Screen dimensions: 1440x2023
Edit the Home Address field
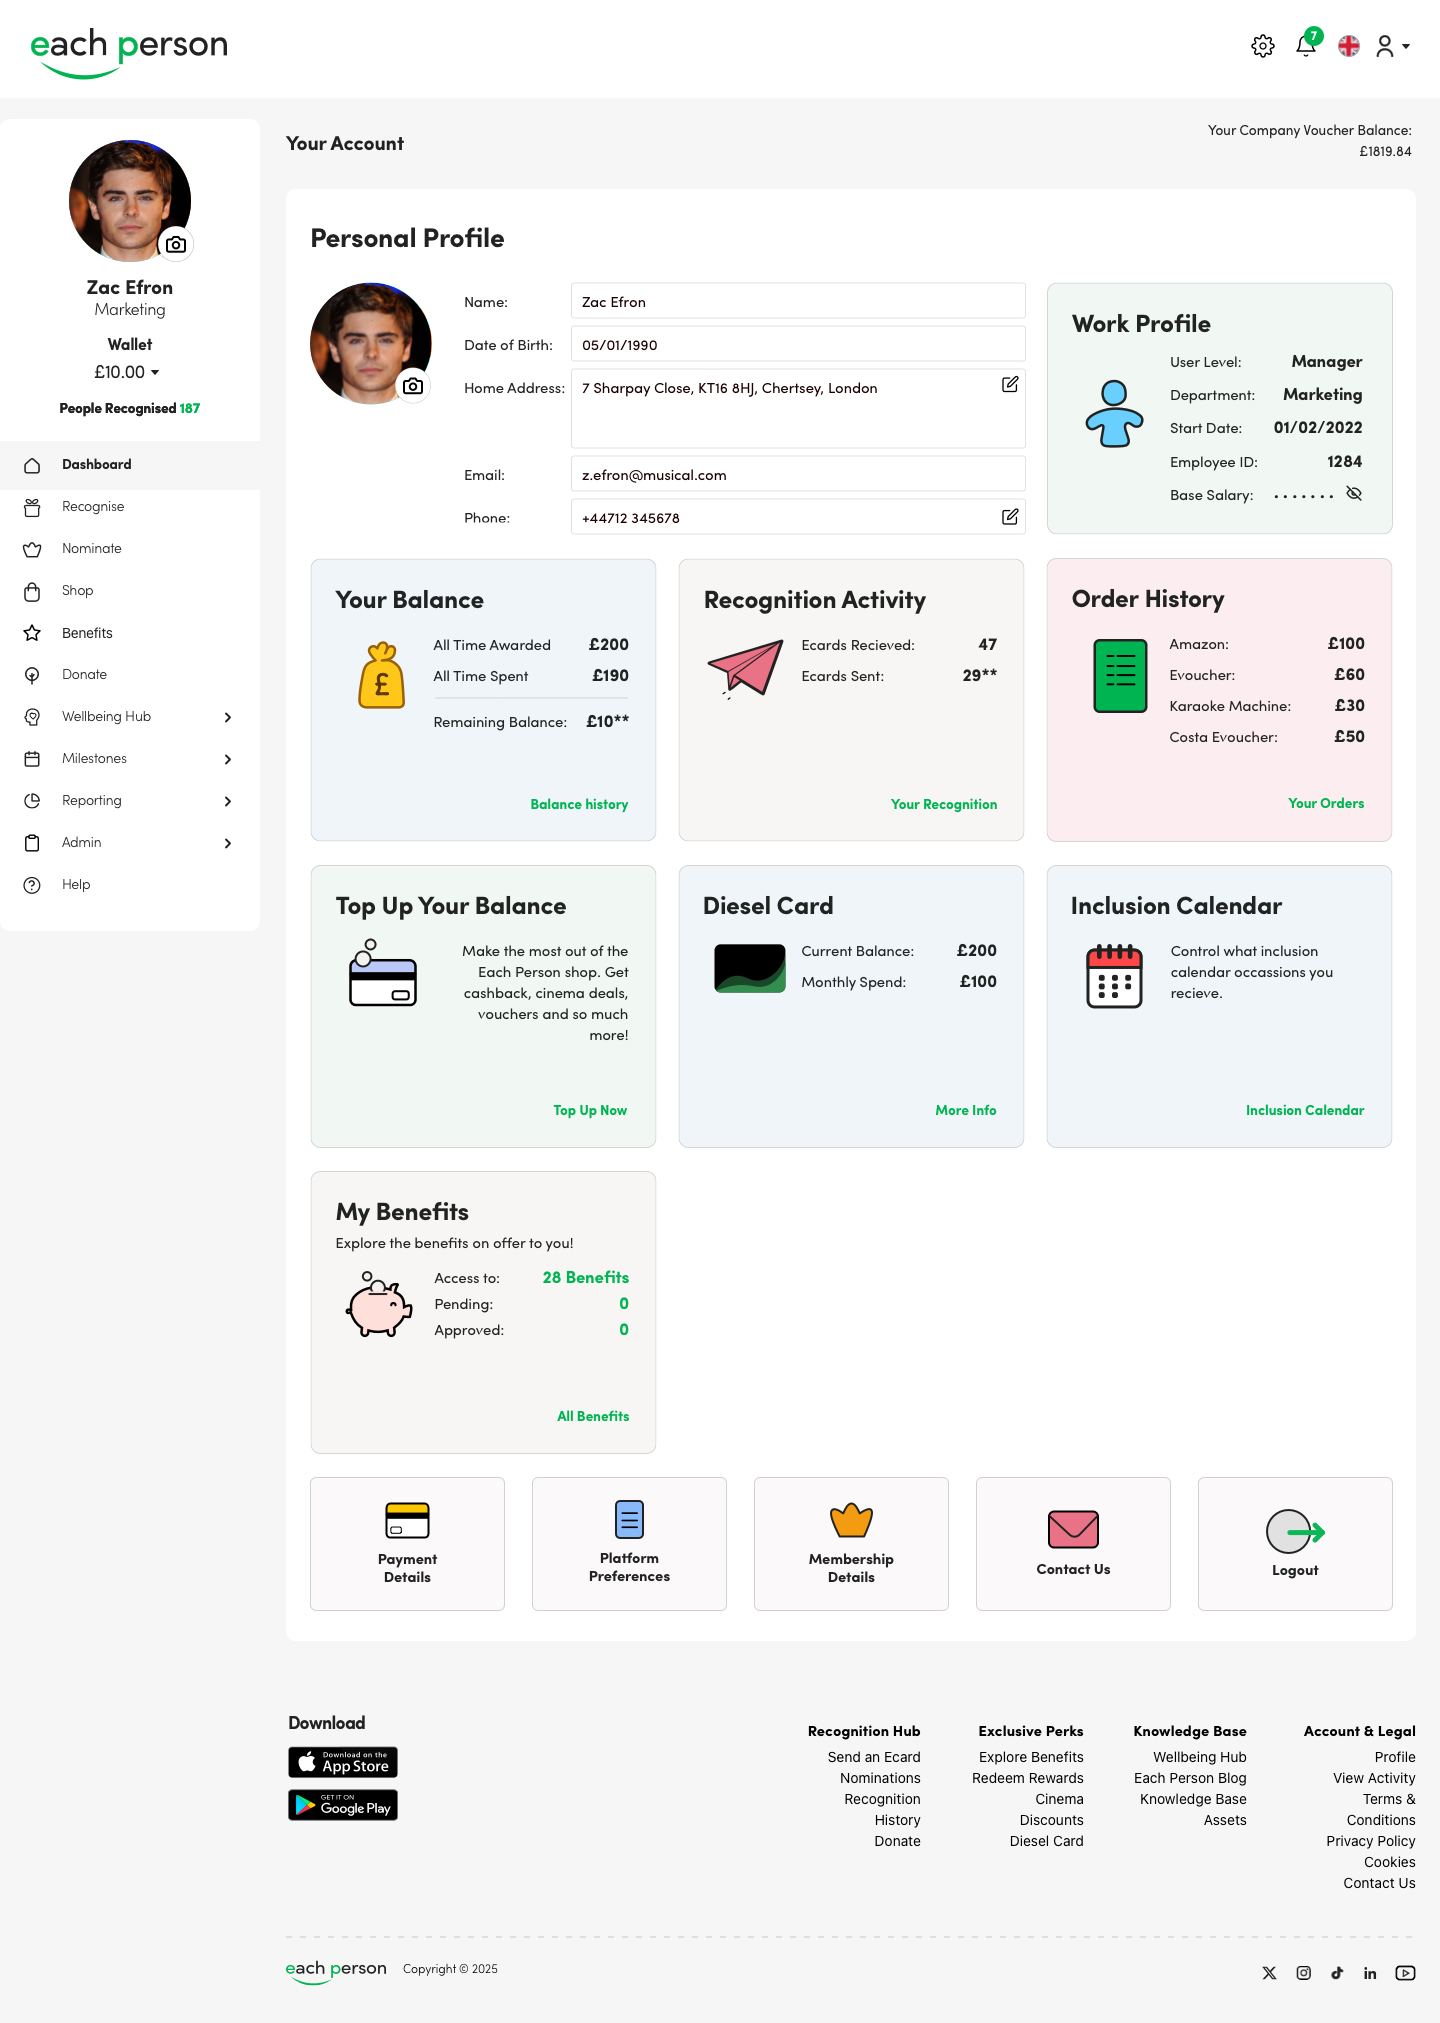click(1010, 385)
